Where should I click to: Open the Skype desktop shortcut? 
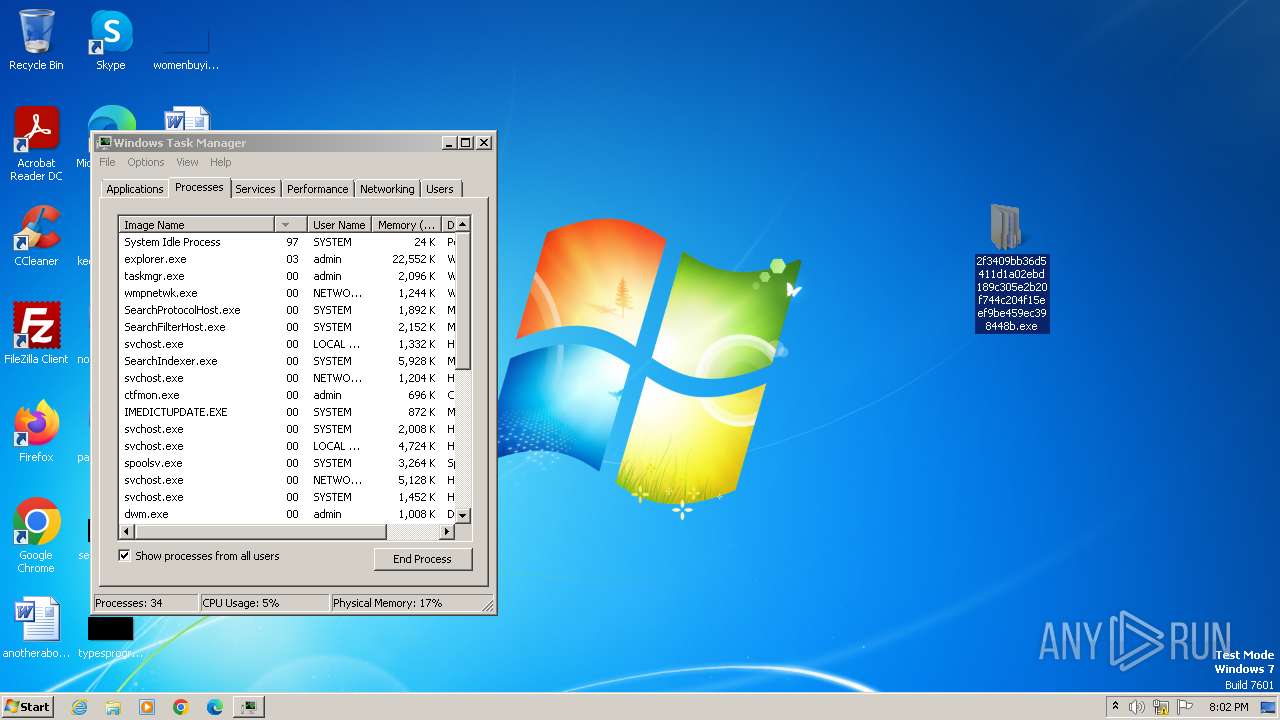[x=110, y=40]
